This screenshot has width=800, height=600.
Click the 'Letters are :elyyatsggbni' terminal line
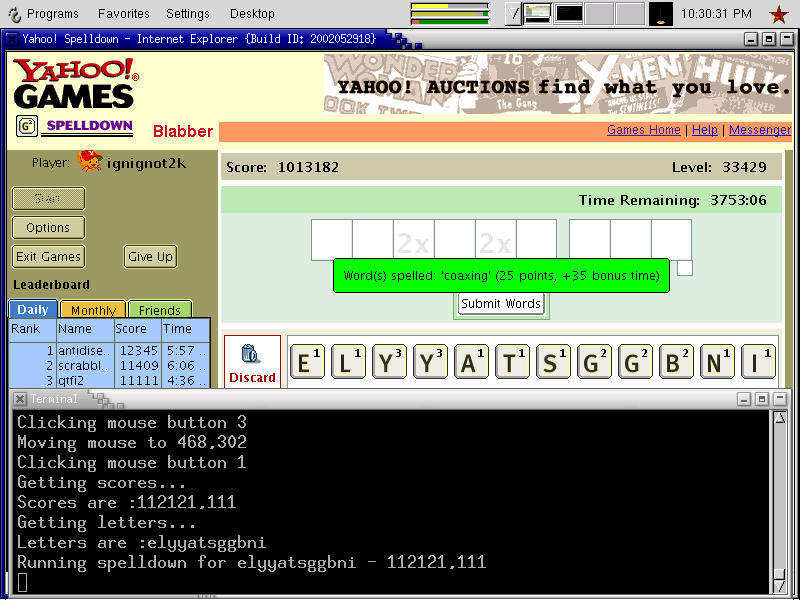pos(141,542)
